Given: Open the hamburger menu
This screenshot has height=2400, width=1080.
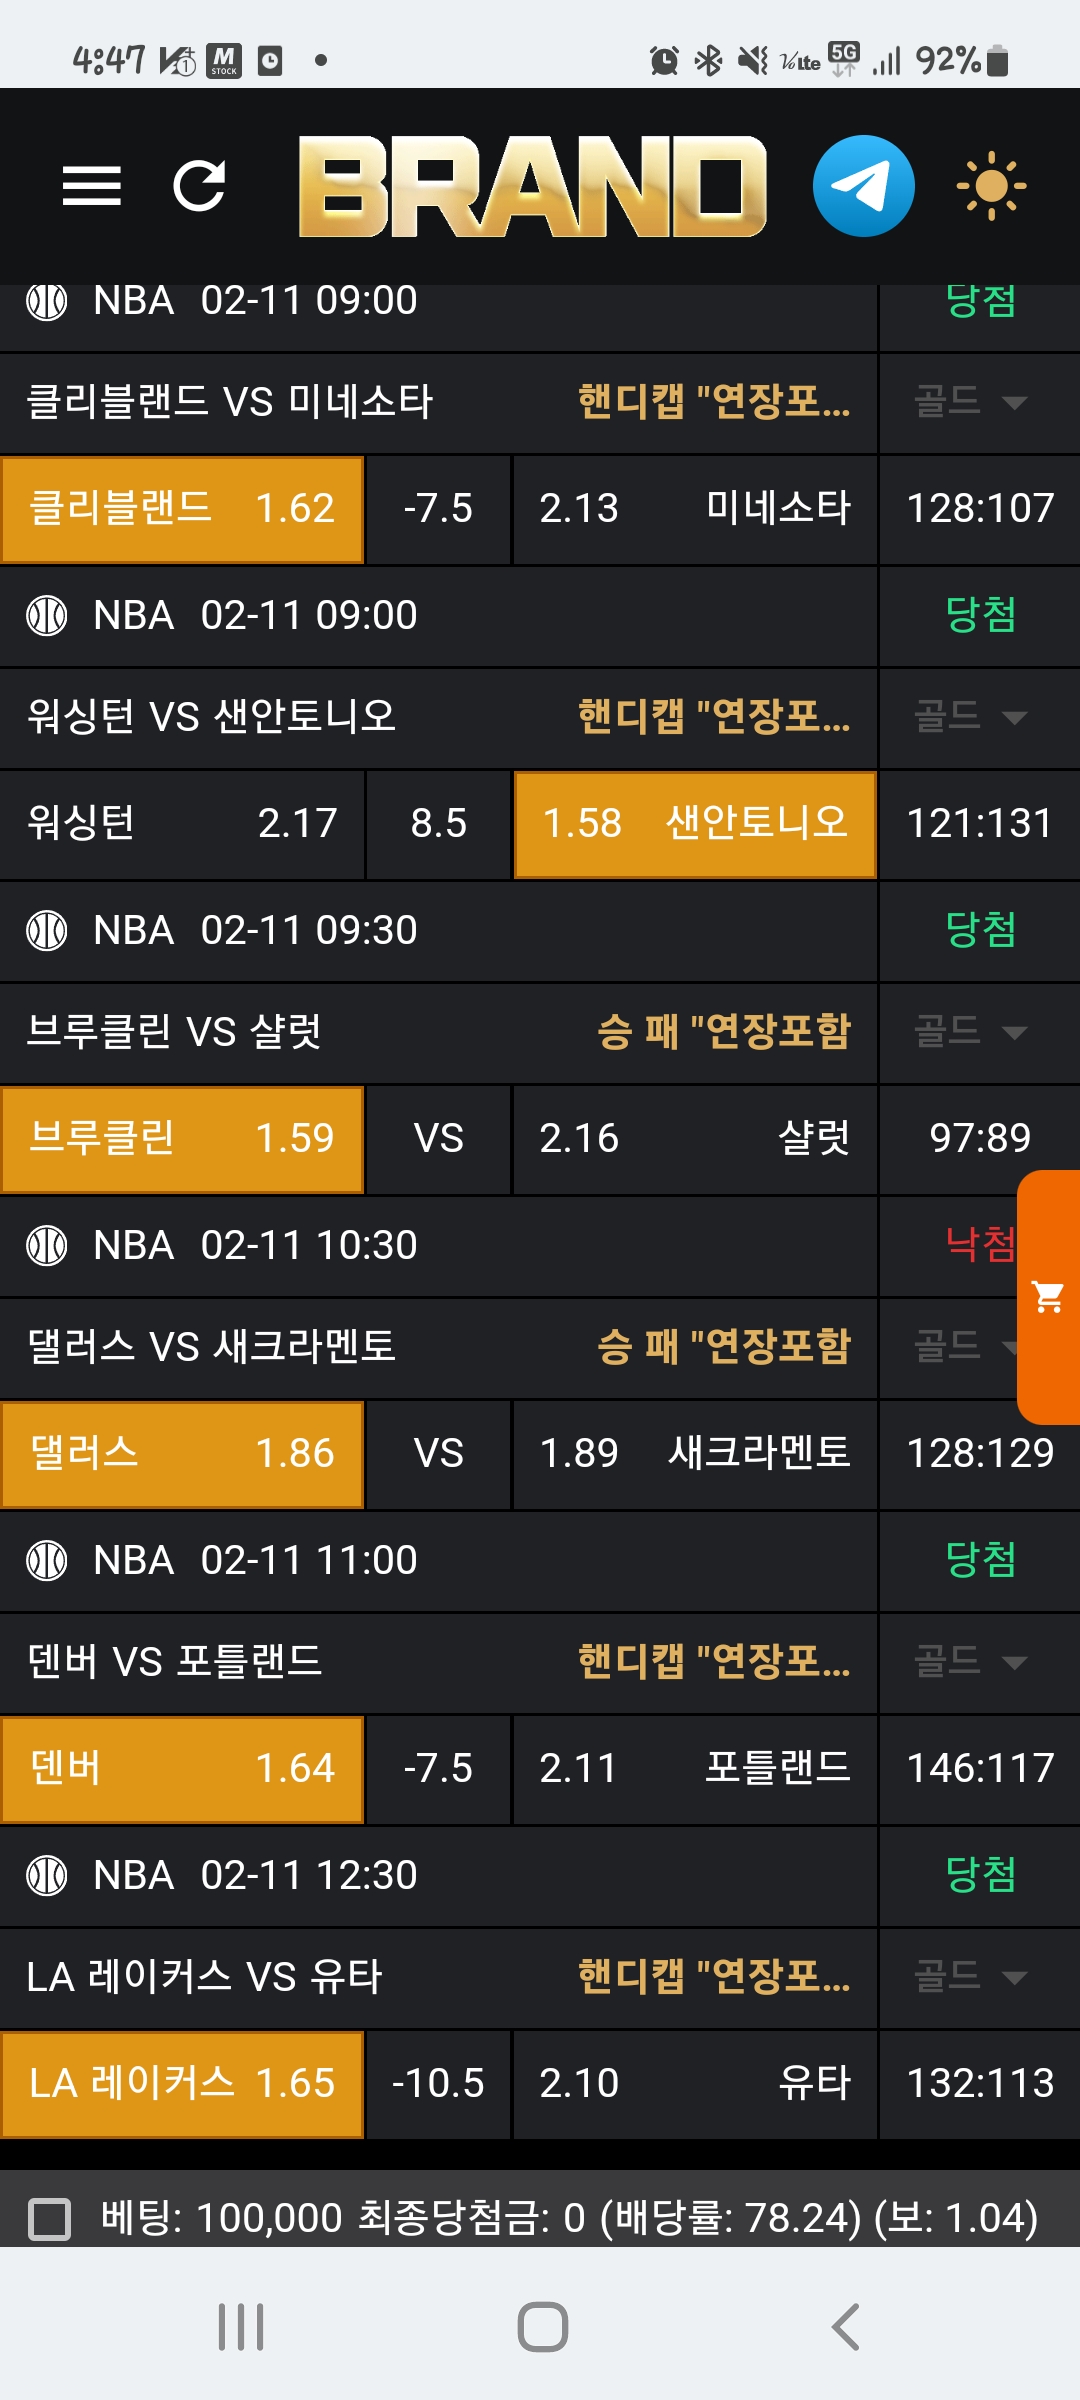Looking at the screenshot, I should pyautogui.click(x=91, y=186).
